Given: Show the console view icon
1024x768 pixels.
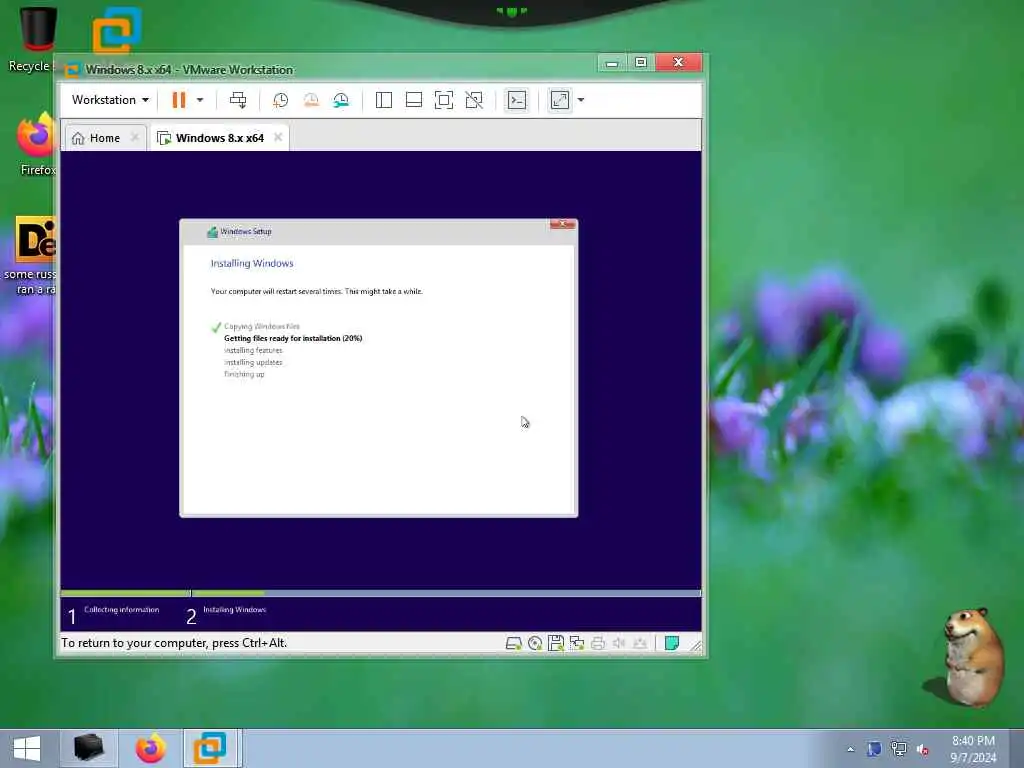Looking at the screenshot, I should tap(517, 100).
